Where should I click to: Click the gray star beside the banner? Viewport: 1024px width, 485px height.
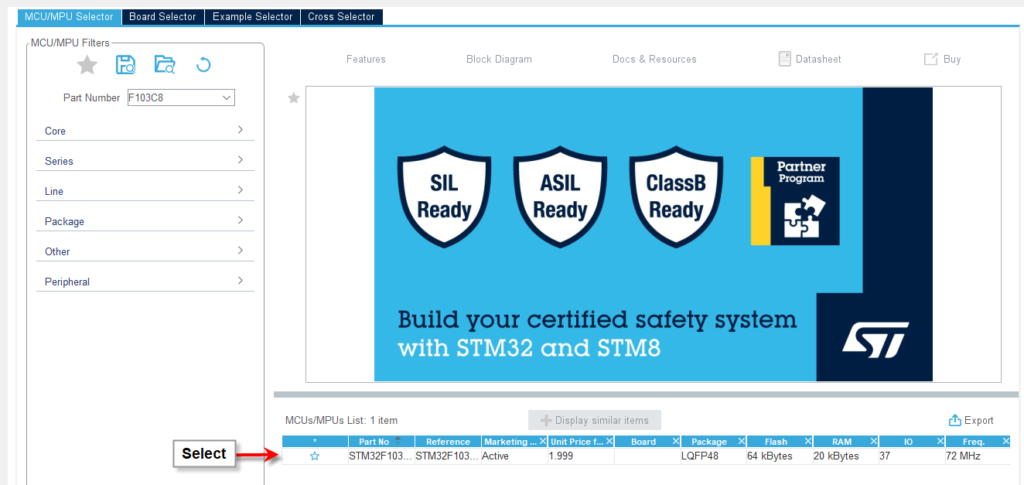294,98
